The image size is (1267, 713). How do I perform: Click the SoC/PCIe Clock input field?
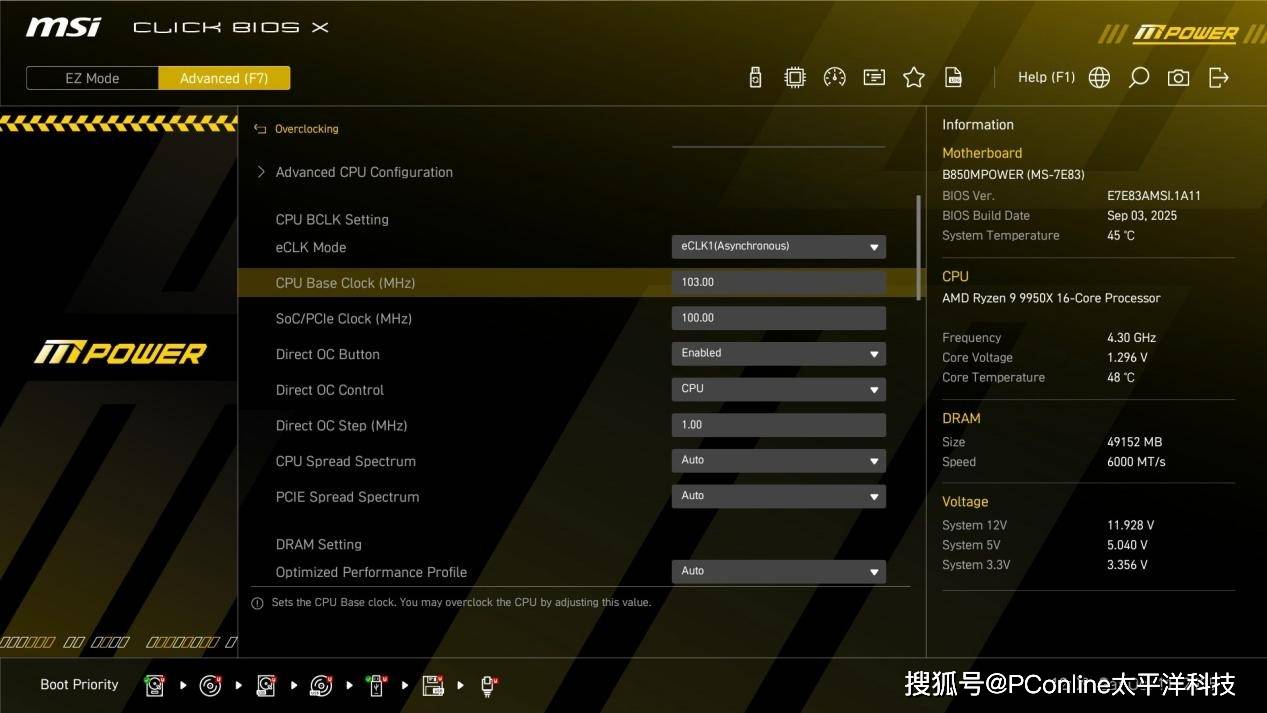pyautogui.click(x=778, y=318)
